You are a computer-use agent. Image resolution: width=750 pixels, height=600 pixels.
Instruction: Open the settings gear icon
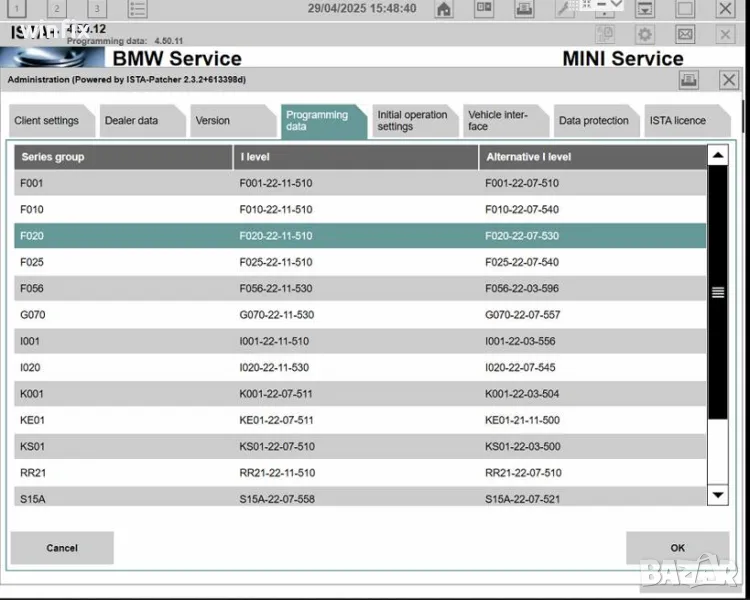[645, 34]
